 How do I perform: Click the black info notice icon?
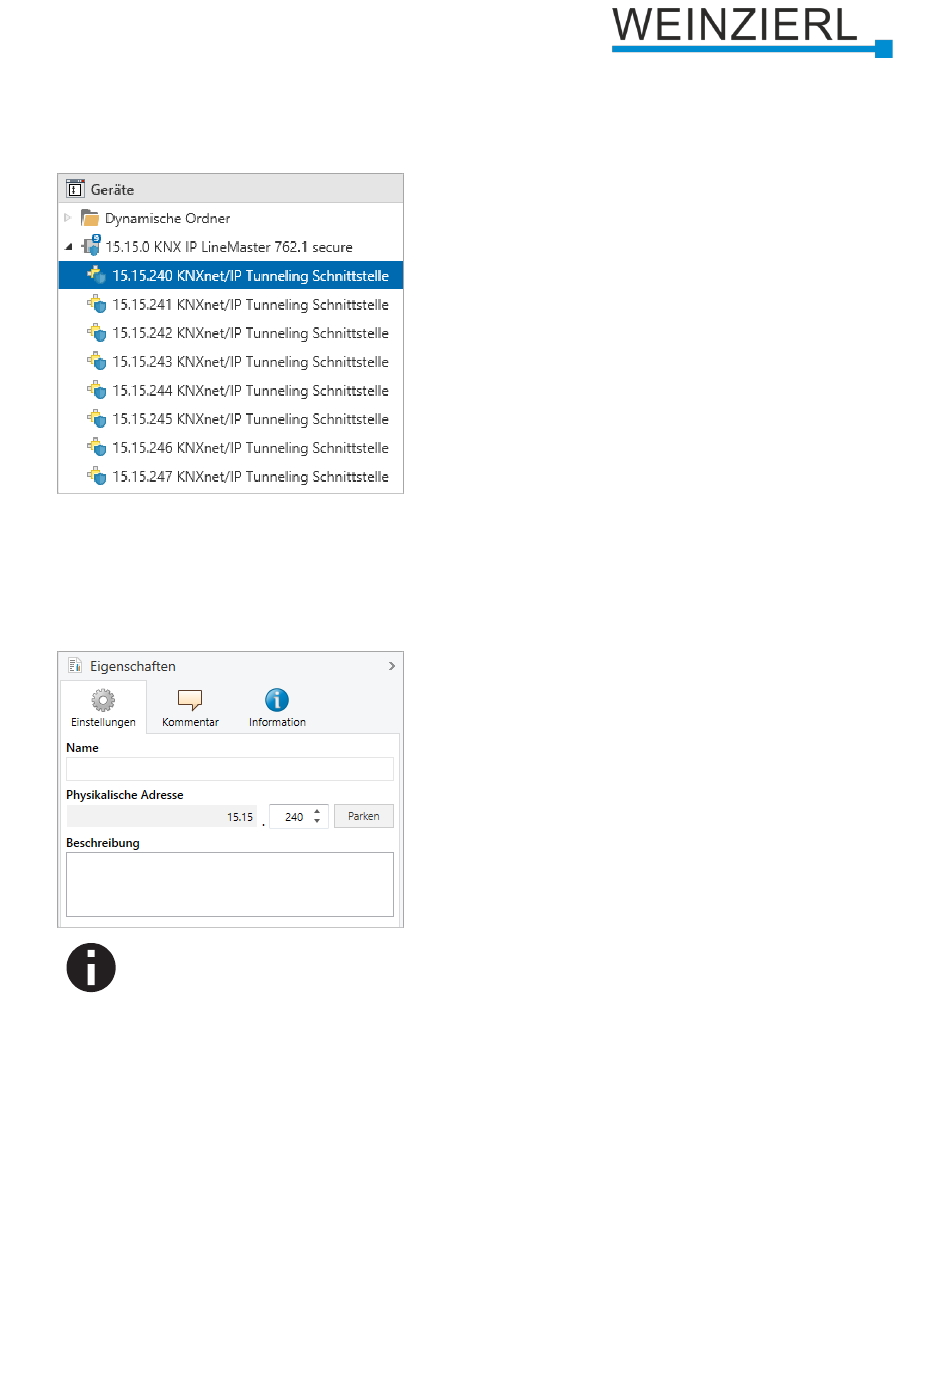click(x=91, y=968)
